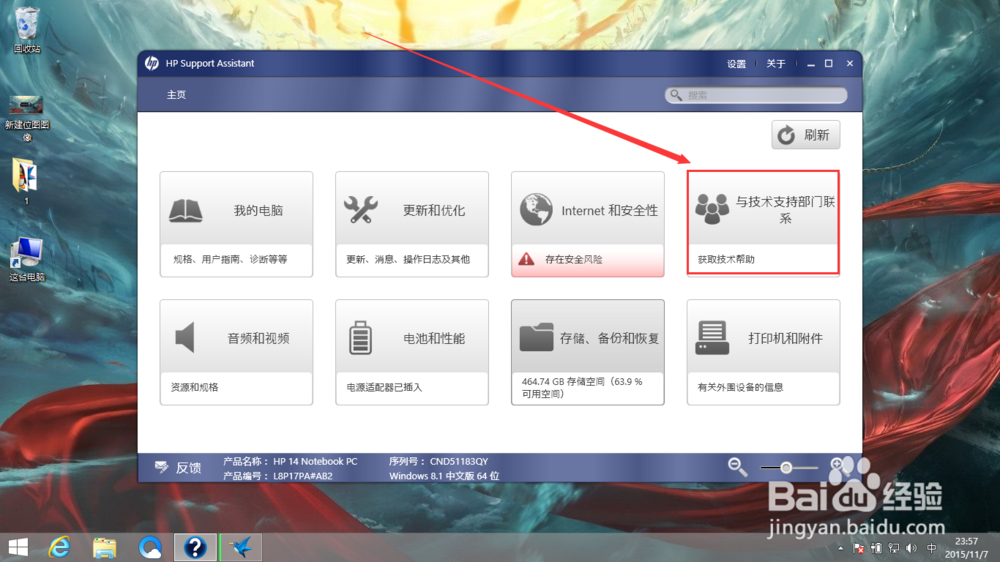Click the 资源和规格 subtitle text
1000x562 pixels.
click(x=195, y=387)
